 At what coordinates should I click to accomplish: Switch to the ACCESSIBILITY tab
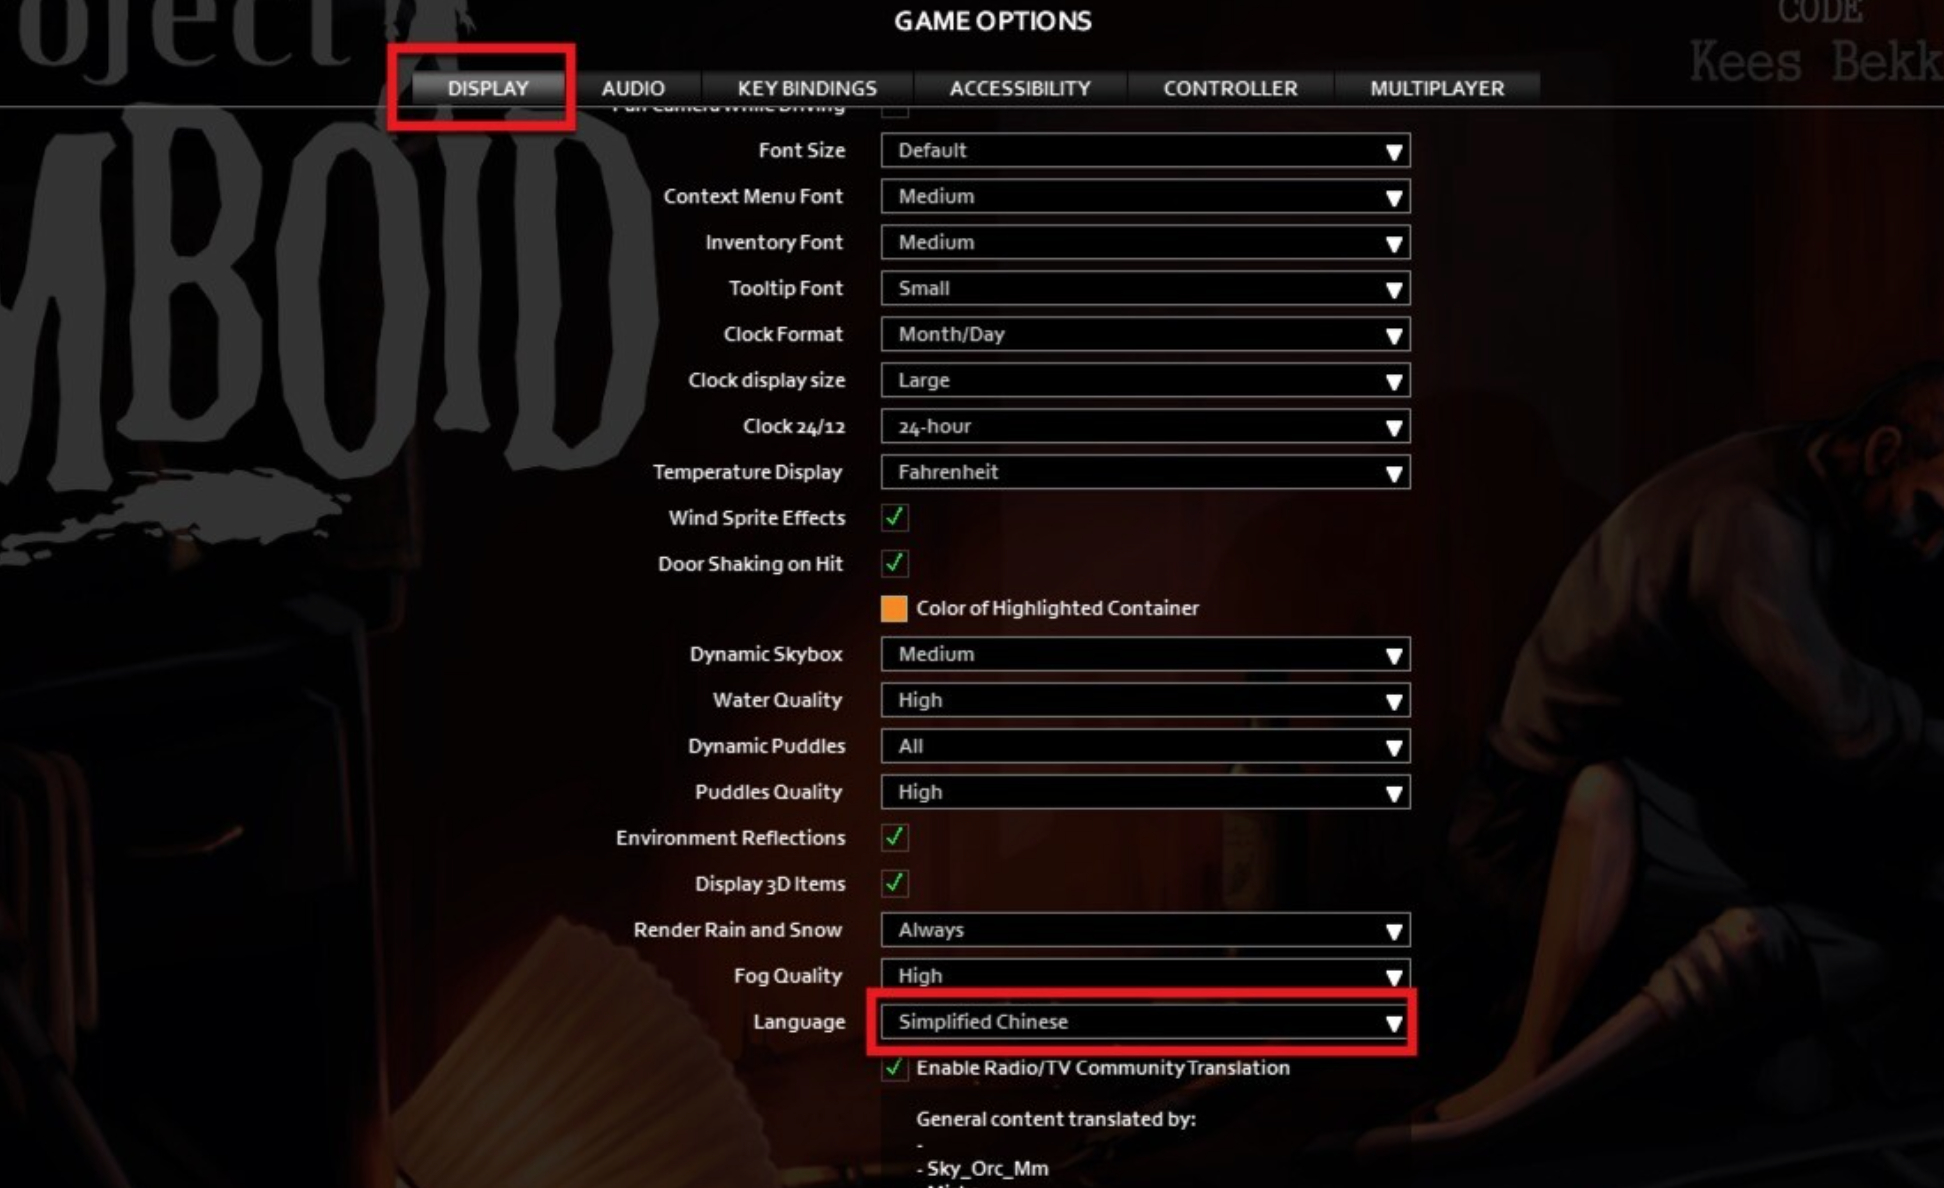[x=1020, y=88]
